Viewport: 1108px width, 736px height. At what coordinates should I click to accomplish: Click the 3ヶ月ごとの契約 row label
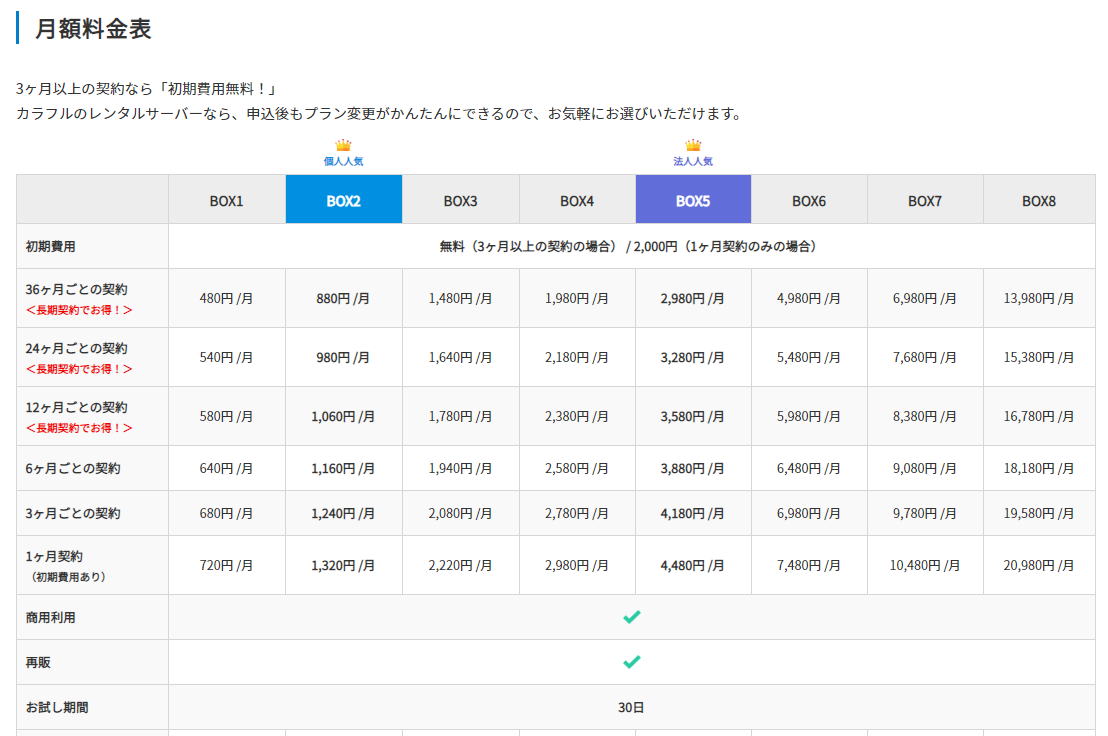pyautogui.click(x=73, y=514)
